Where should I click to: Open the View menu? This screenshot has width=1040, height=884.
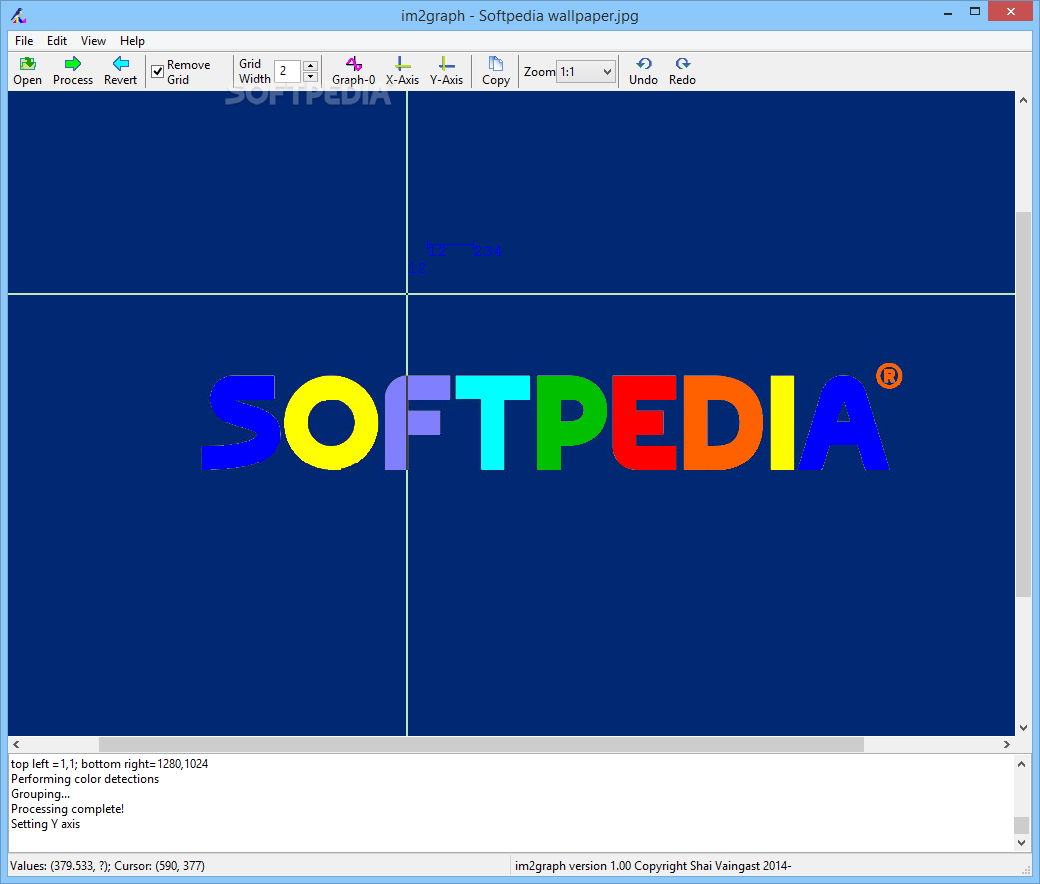94,41
